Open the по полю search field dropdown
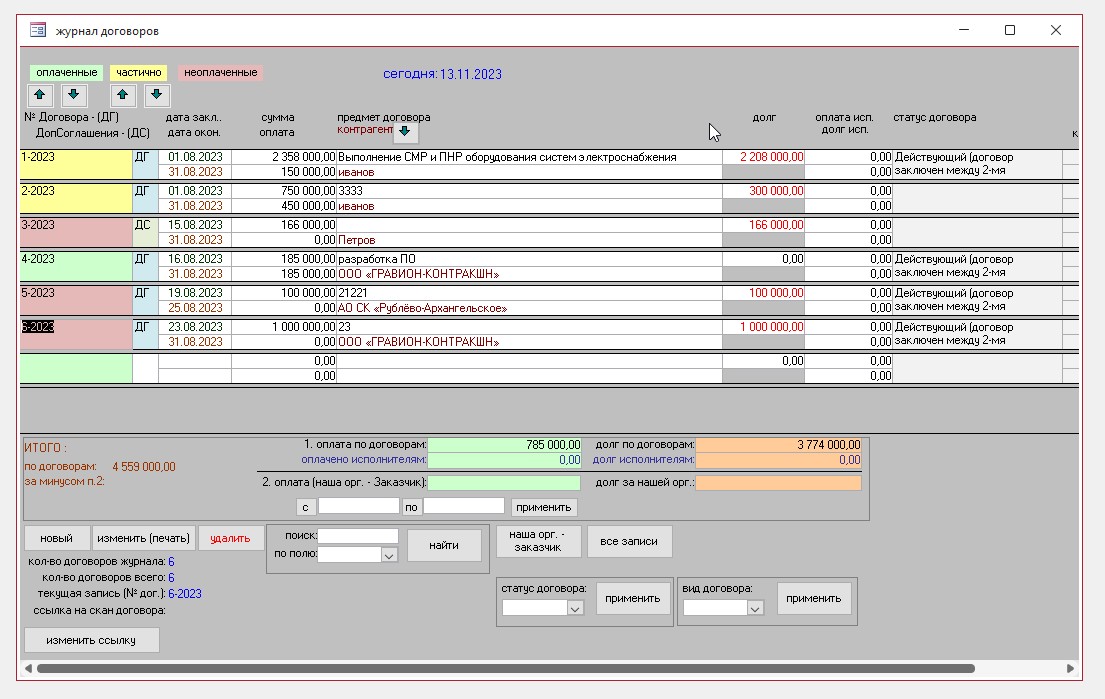The image size is (1105, 699). (389, 555)
